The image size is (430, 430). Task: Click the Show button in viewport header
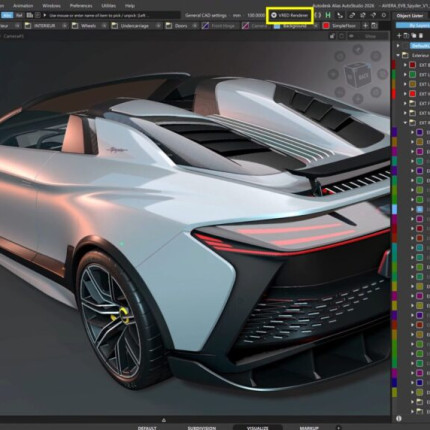370,36
